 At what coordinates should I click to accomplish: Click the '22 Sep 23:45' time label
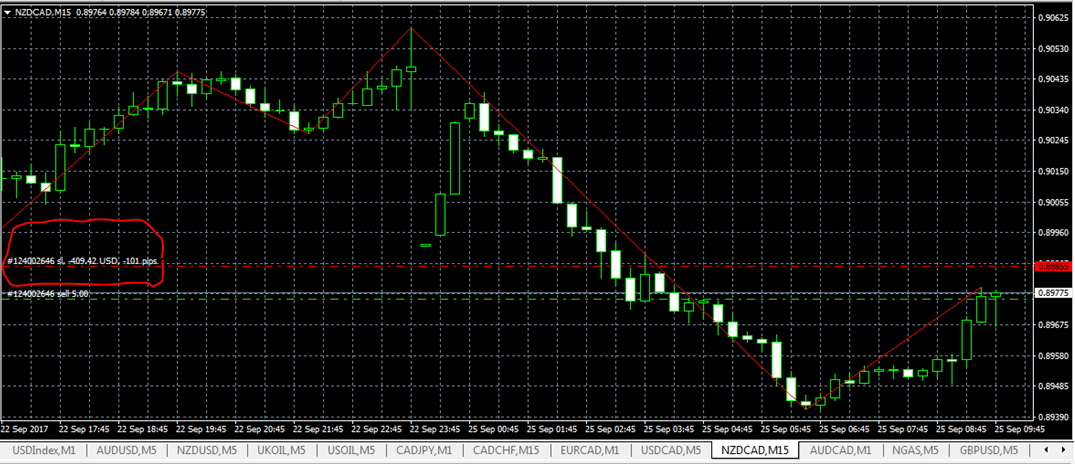pos(435,428)
